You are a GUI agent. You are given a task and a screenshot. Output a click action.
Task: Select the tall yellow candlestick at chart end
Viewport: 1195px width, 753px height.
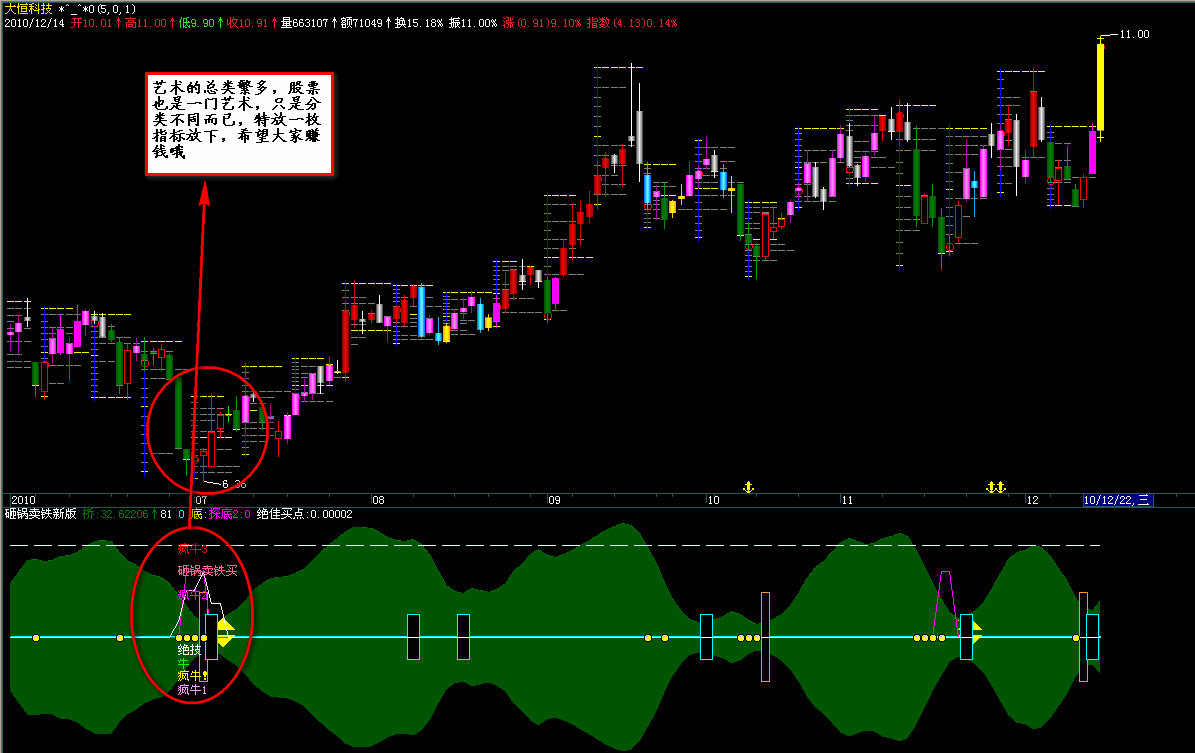1100,87
